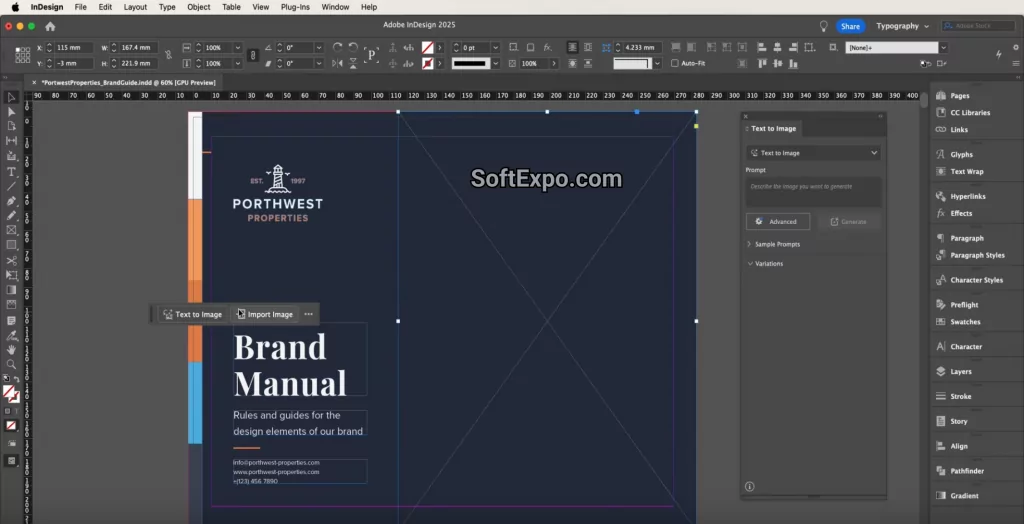This screenshot has width=1024, height=524.
Task: Click the rotate 90° clockwise icon
Action: [x=337, y=48]
